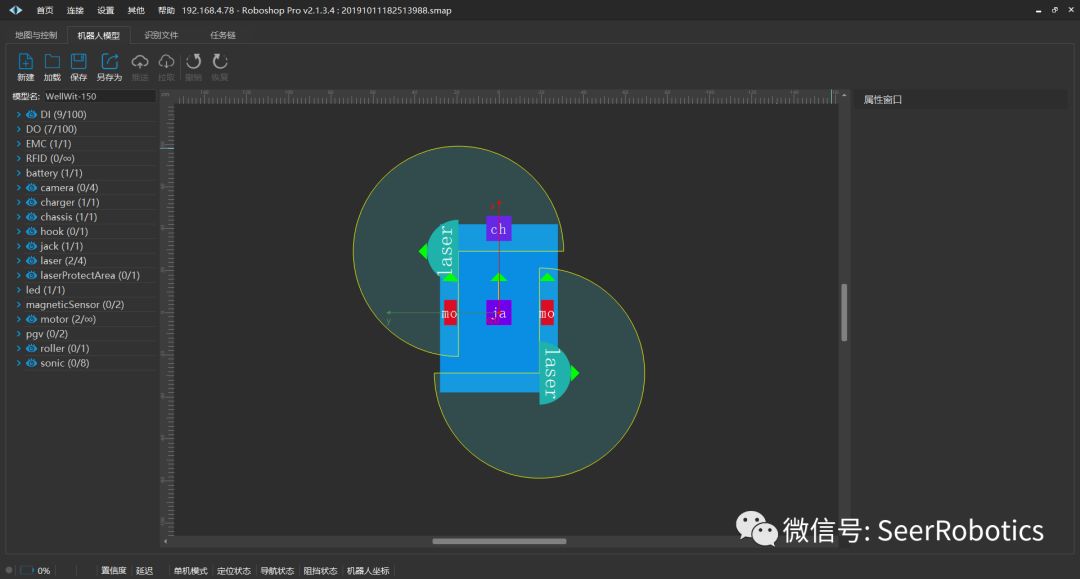Screen dimensions: 1080x579
Task: Toggle the motor visibility eye icon
Action: pyautogui.click(x=32, y=320)
